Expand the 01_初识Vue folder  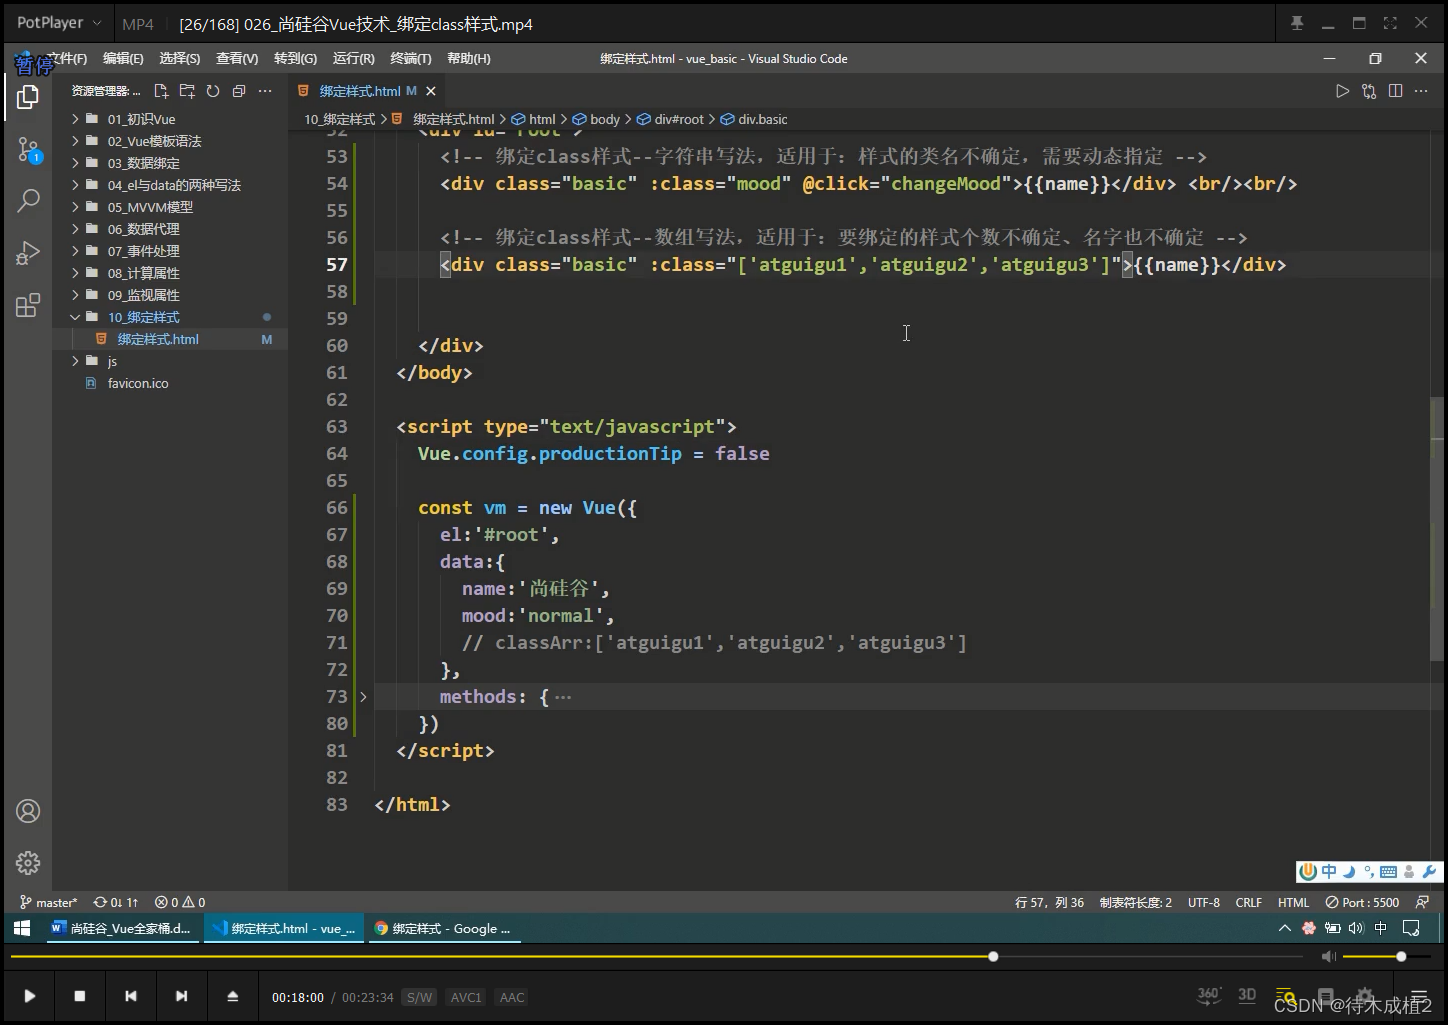pos(75,119)
